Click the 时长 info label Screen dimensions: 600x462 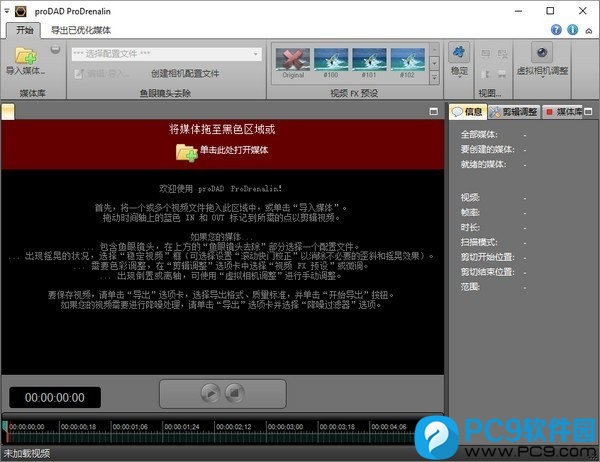(470, 227)
